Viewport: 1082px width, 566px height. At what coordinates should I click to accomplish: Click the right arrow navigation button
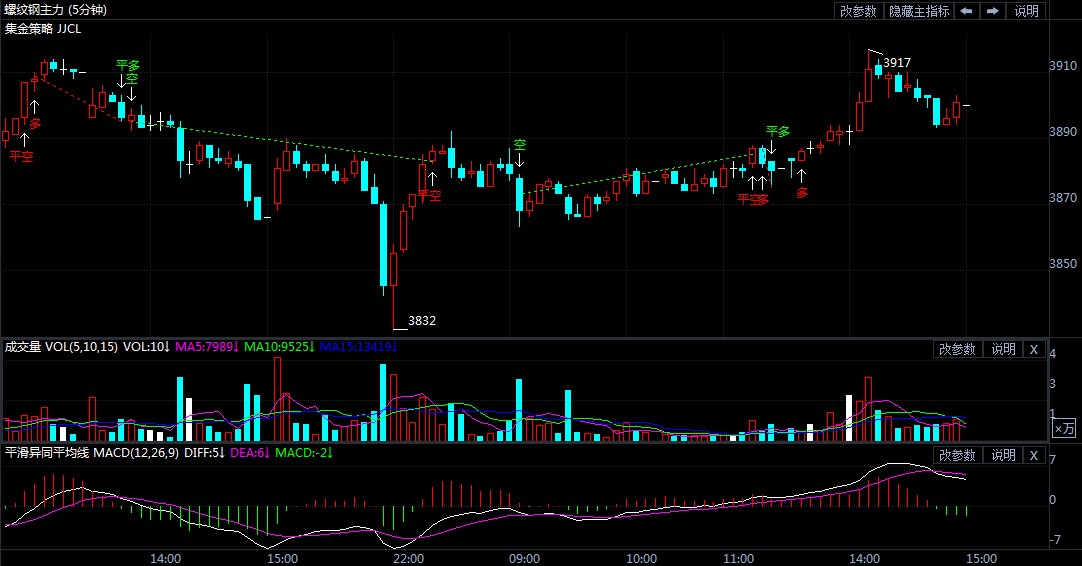pyautogui.click(x=993, y=11)
